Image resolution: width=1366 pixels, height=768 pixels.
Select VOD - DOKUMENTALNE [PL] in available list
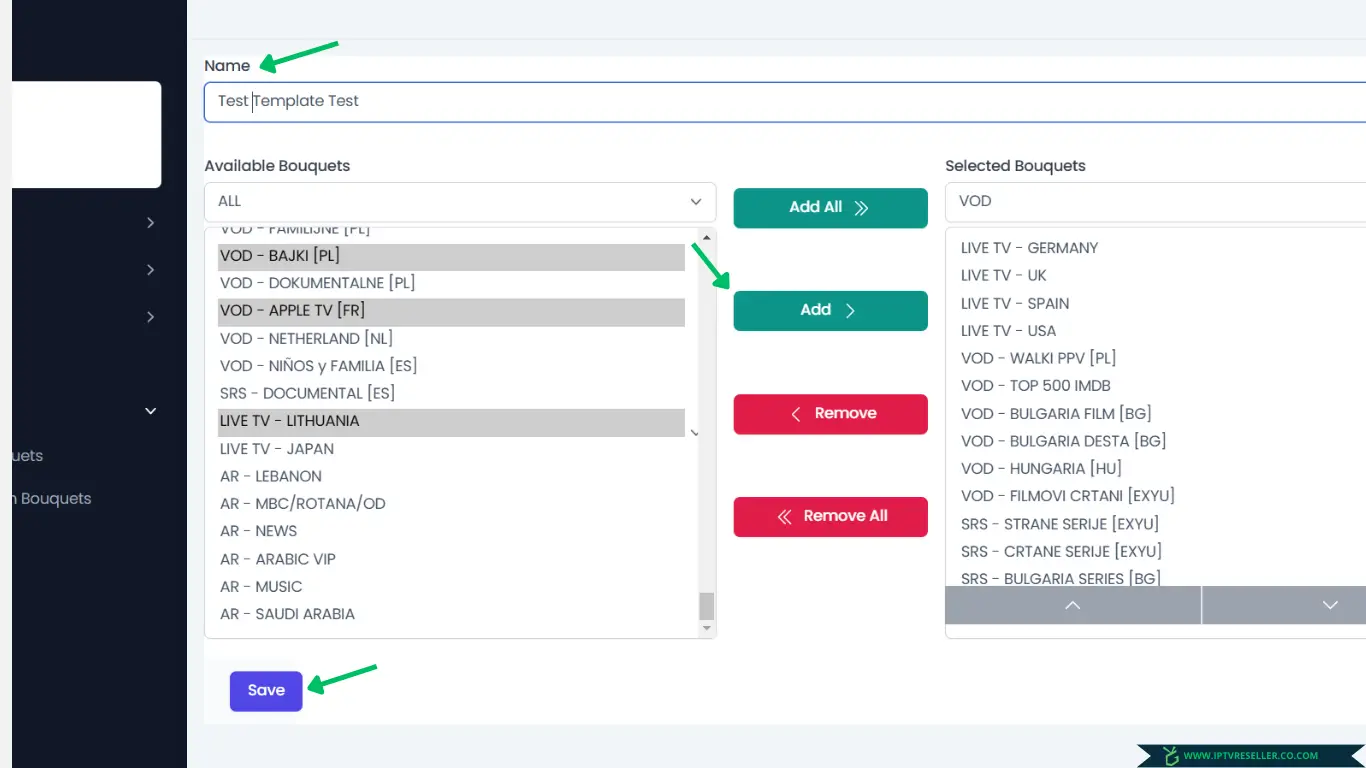point(317,283)
